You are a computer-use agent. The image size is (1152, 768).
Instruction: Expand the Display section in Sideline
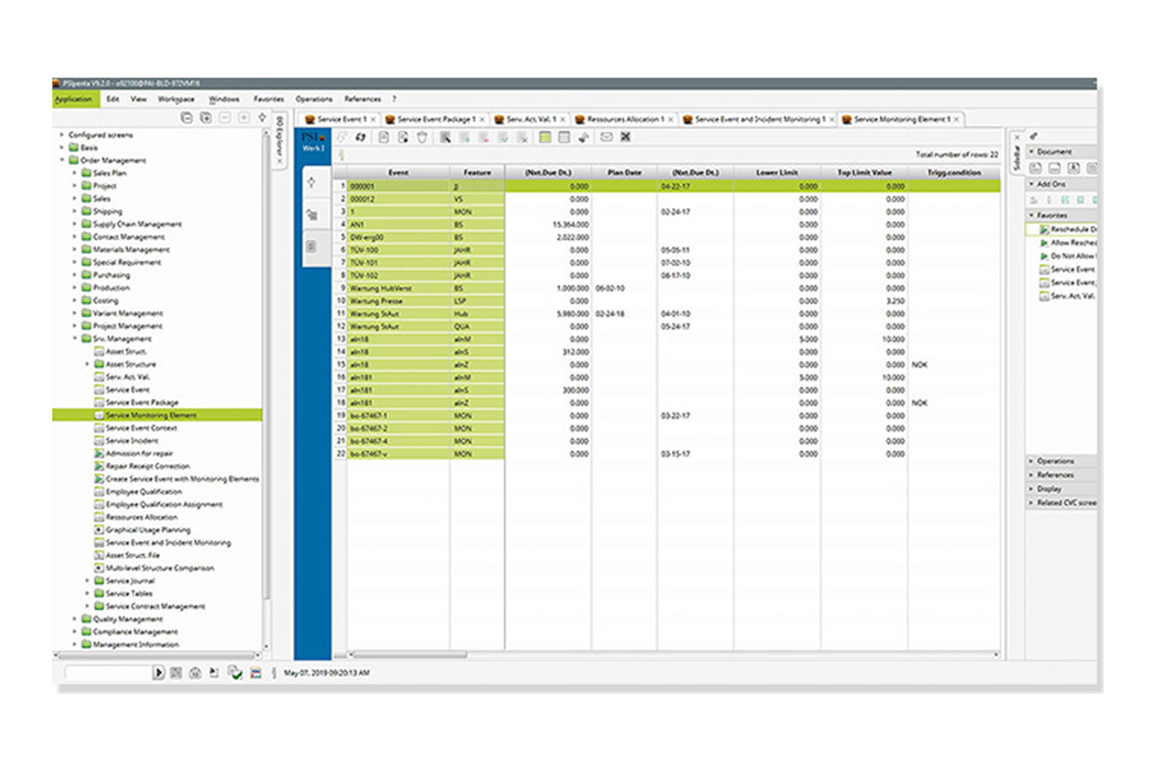pos(1032,489)
